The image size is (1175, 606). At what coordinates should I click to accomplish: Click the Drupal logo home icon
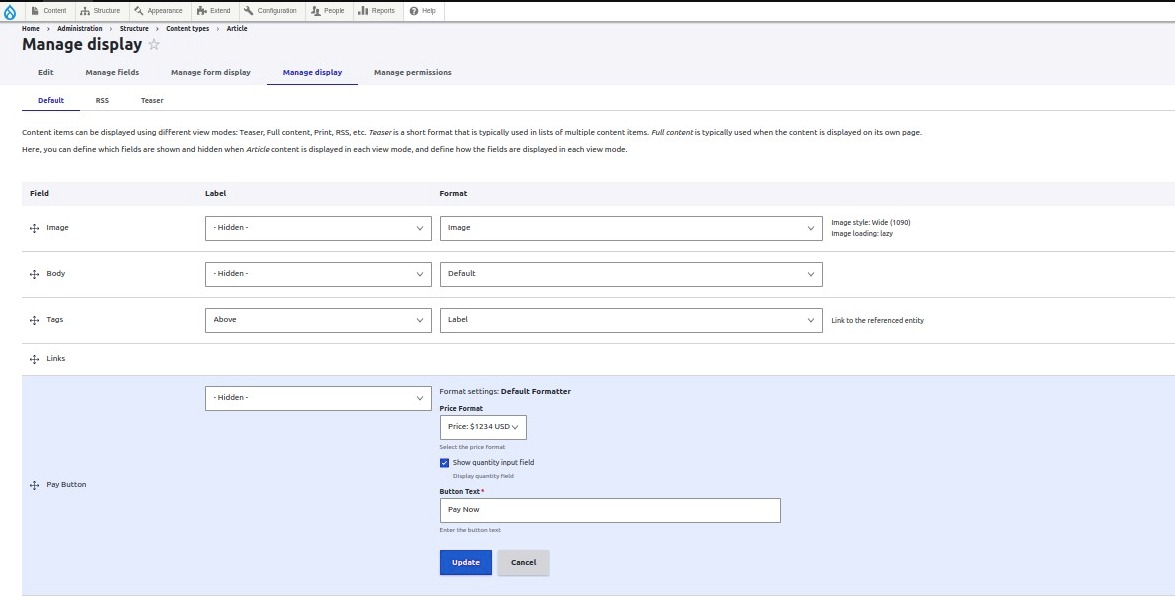[x=11, y=11]
